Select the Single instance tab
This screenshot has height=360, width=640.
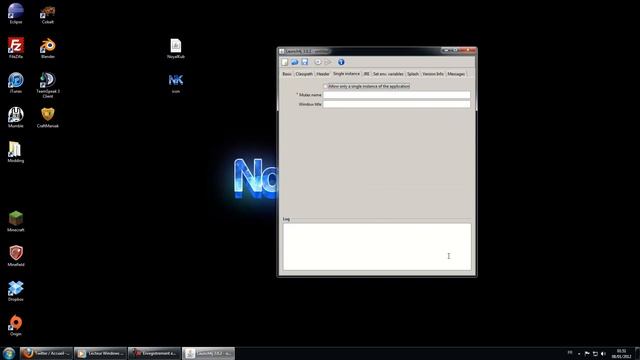346,73
